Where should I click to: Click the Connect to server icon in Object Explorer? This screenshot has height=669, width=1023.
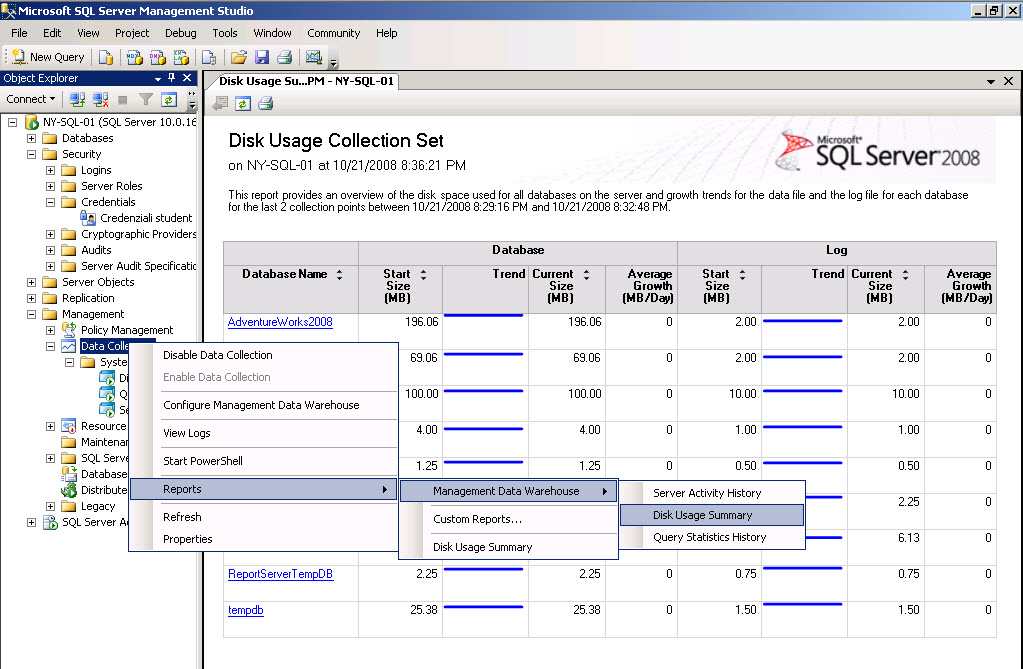pyautogui.click(x=77, y=98)
